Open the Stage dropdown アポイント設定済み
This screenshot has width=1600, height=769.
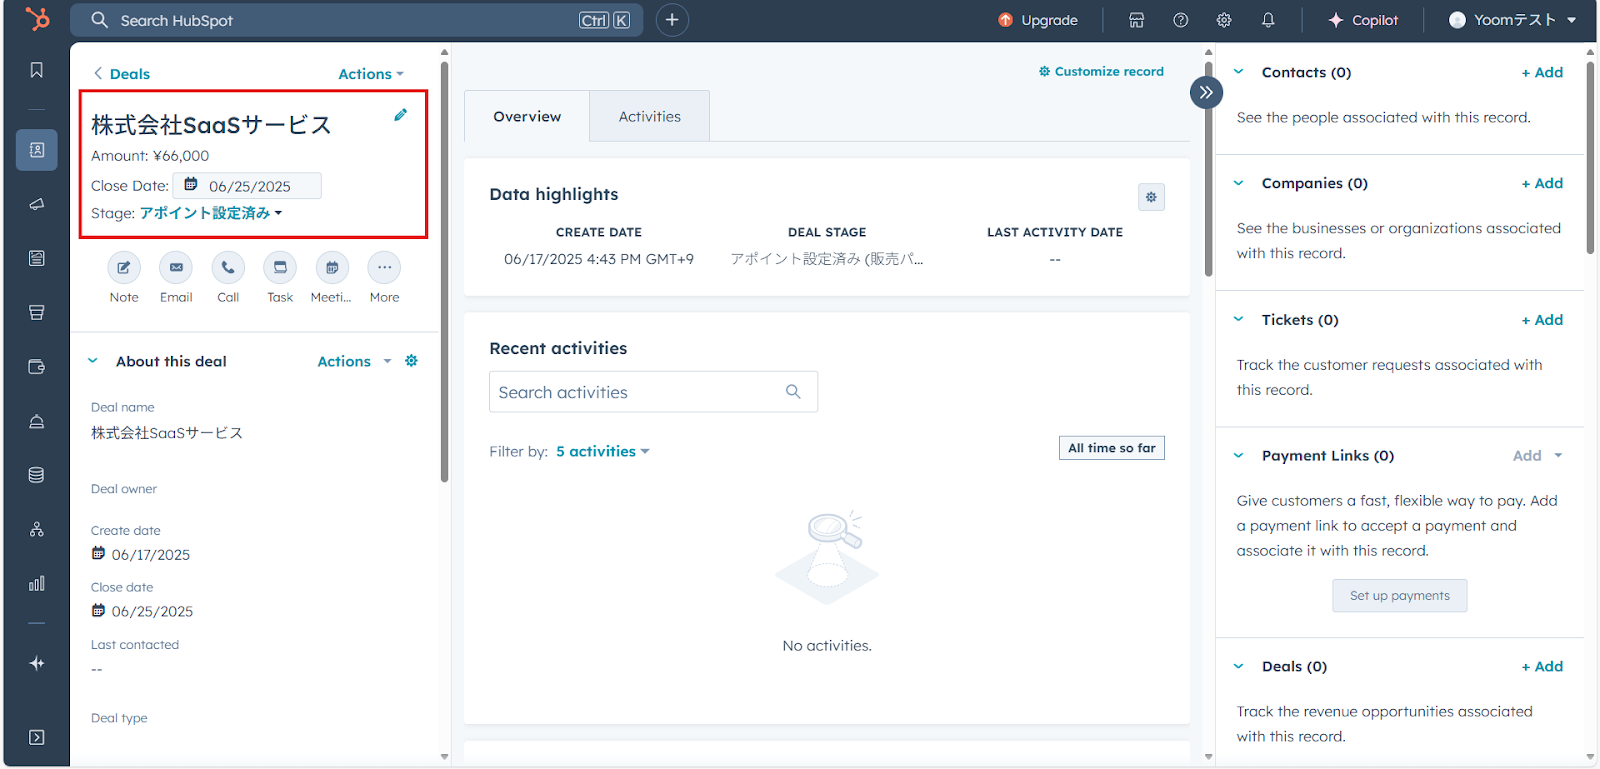click(x=211, y=213)
